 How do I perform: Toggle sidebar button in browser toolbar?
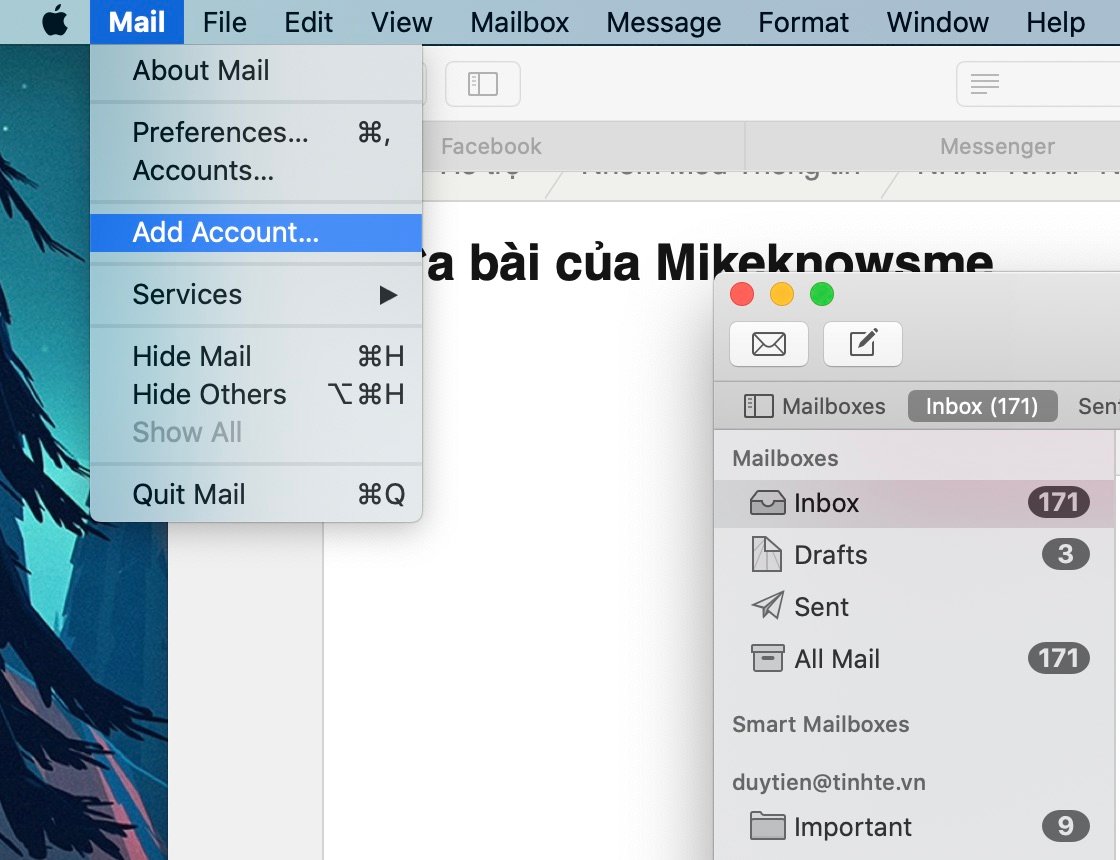click(x=483, y=84)
